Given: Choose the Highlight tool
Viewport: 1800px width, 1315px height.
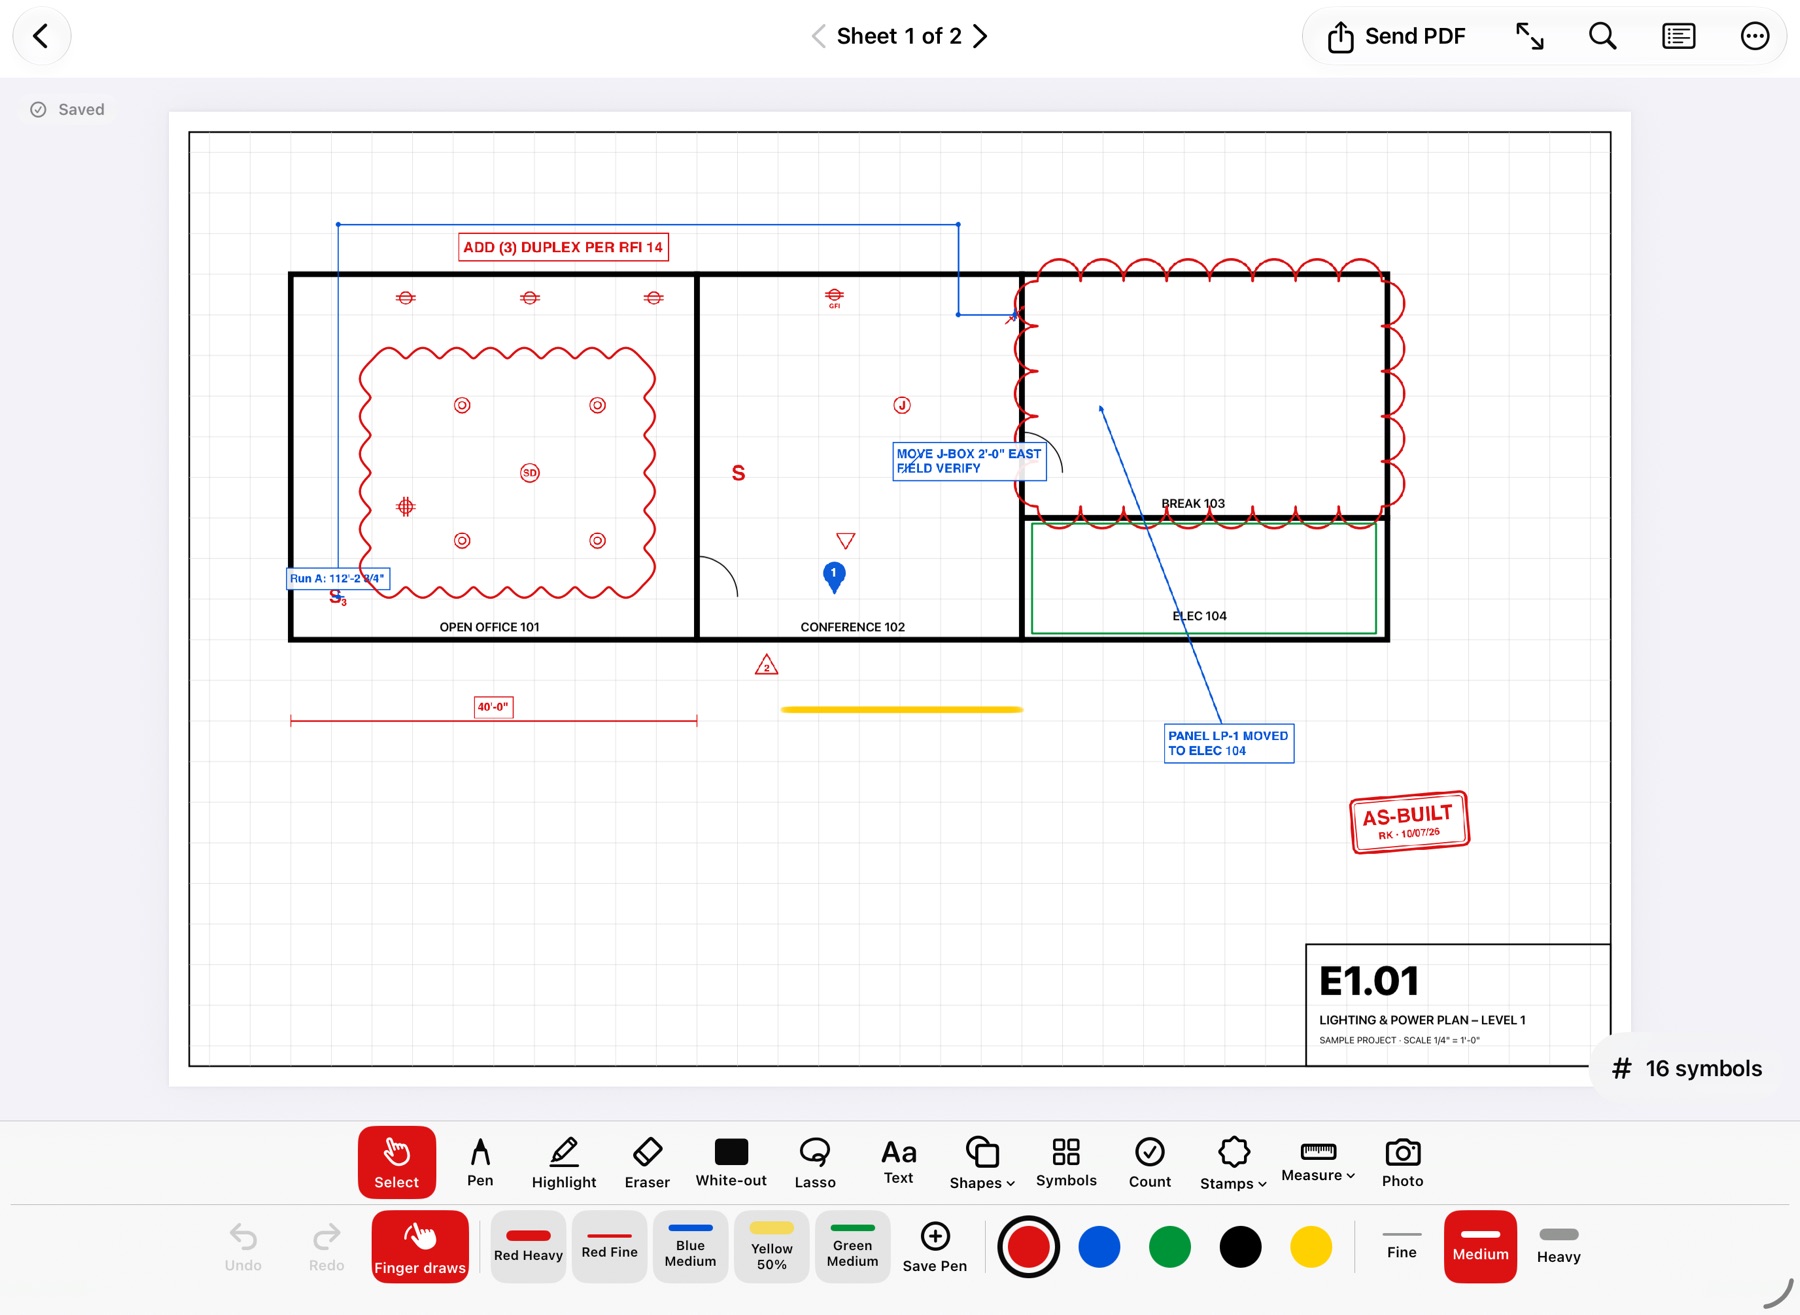Looking at the screenshot, I should coord(564,1162).
